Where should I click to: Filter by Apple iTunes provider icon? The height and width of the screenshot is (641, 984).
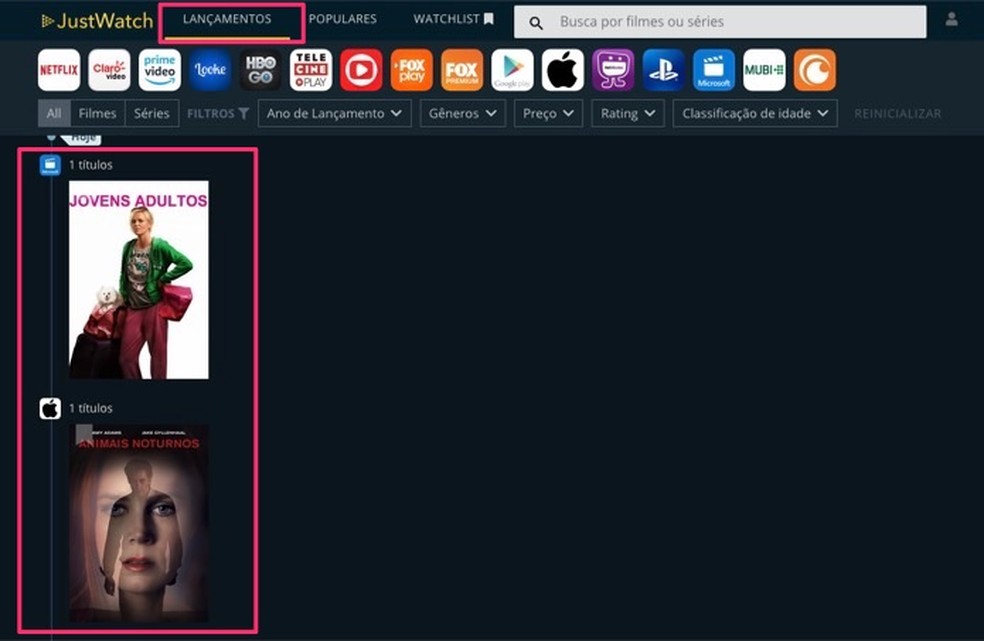pos(563,70)
